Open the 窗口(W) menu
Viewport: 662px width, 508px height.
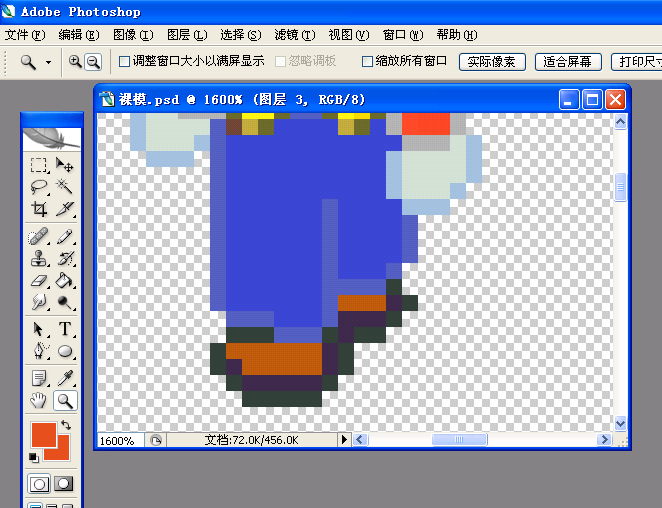tap(403, 35)
